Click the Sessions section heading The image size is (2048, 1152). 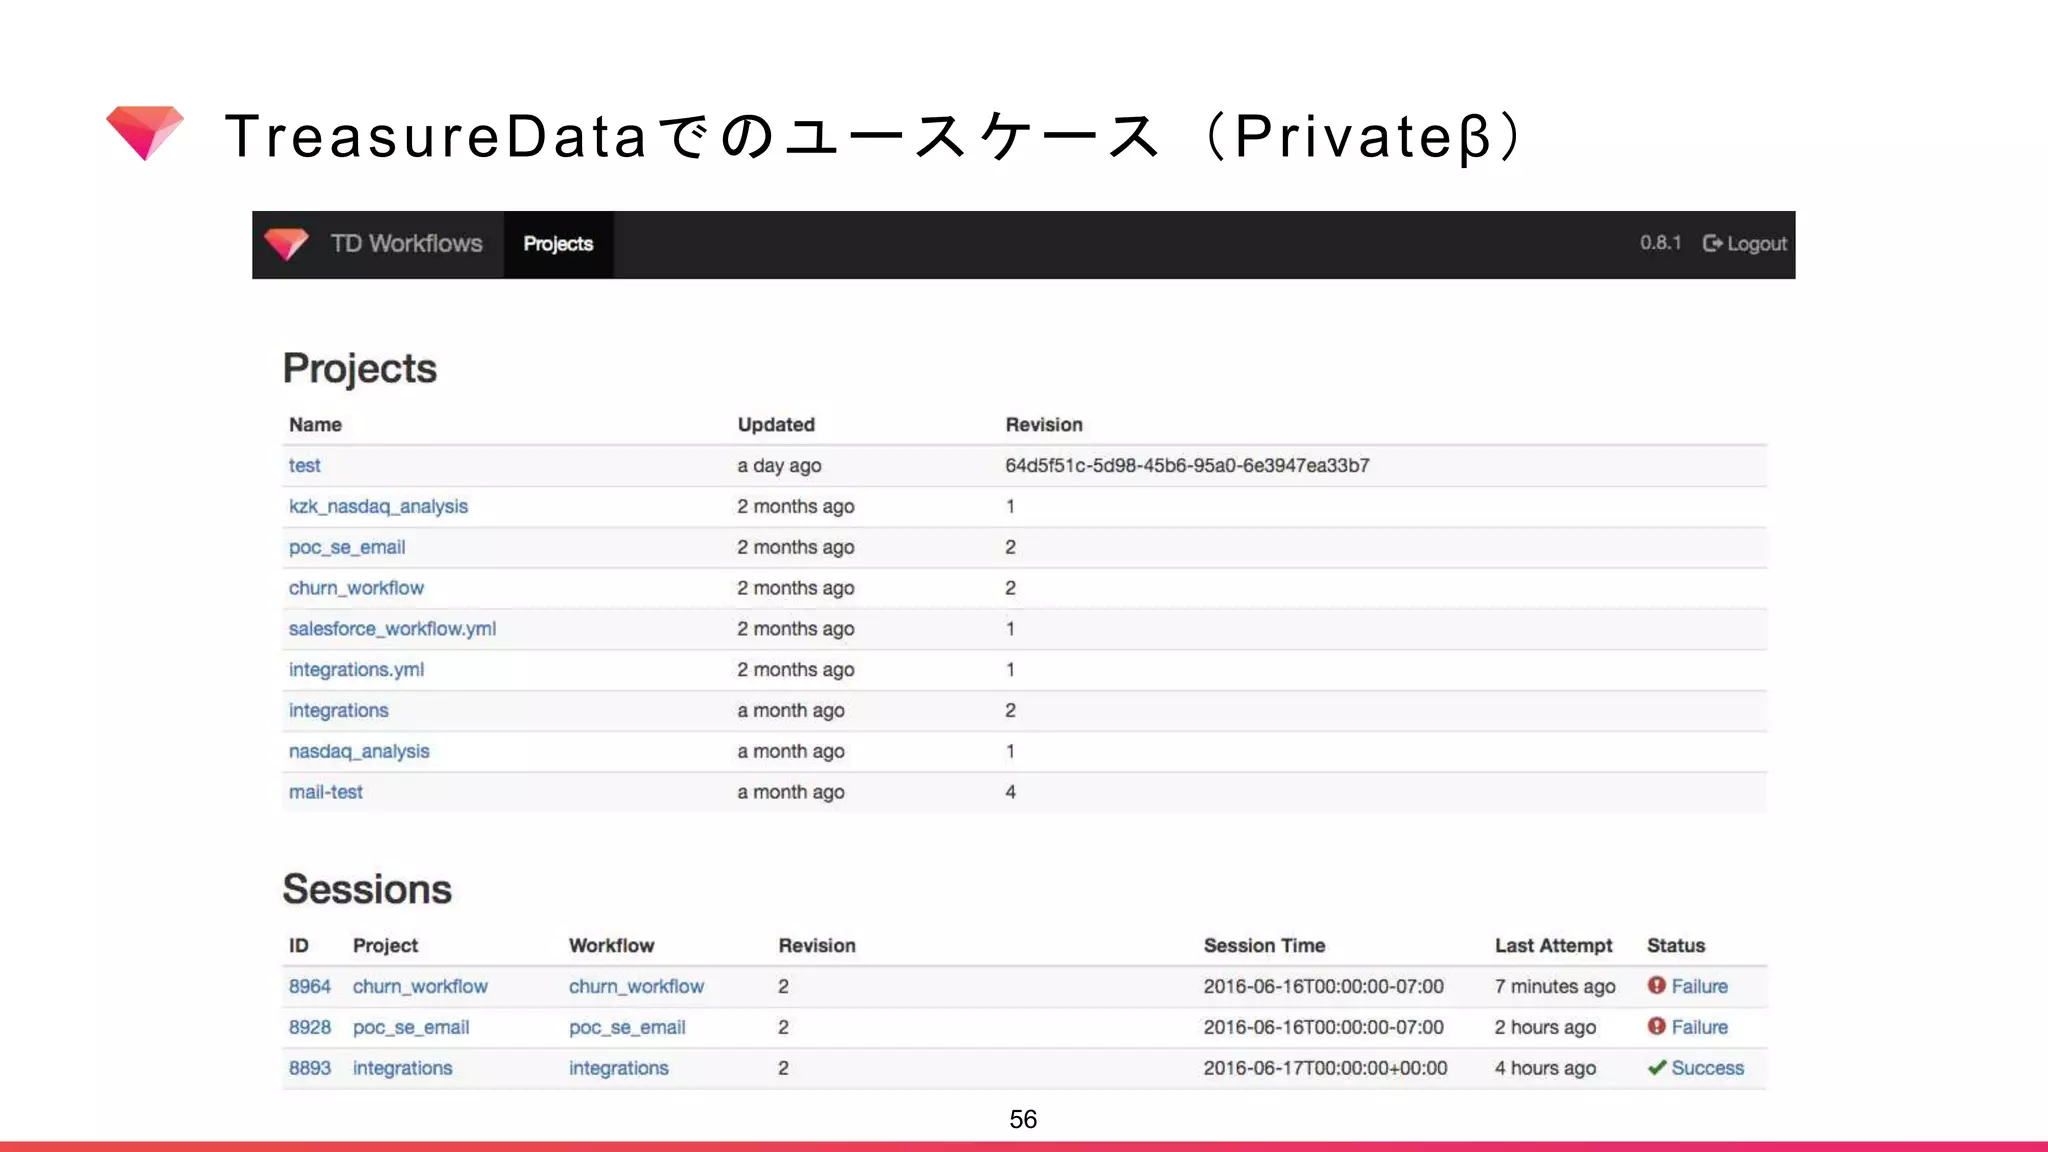(367, 889)
